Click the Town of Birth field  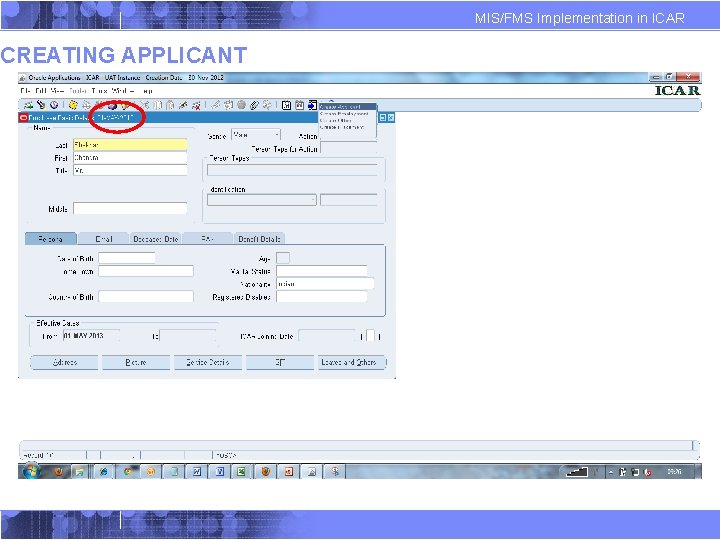click(146, 271)
